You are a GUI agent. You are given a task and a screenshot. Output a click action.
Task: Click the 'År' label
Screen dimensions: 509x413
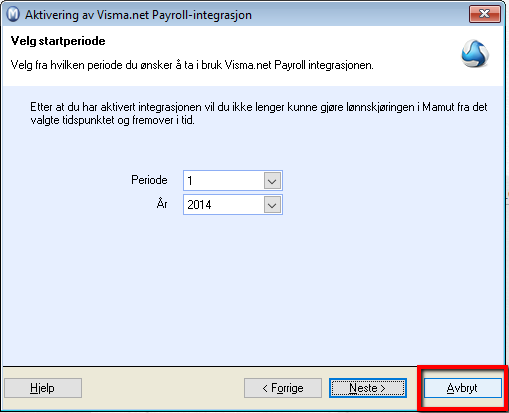(x=162, y=203)
